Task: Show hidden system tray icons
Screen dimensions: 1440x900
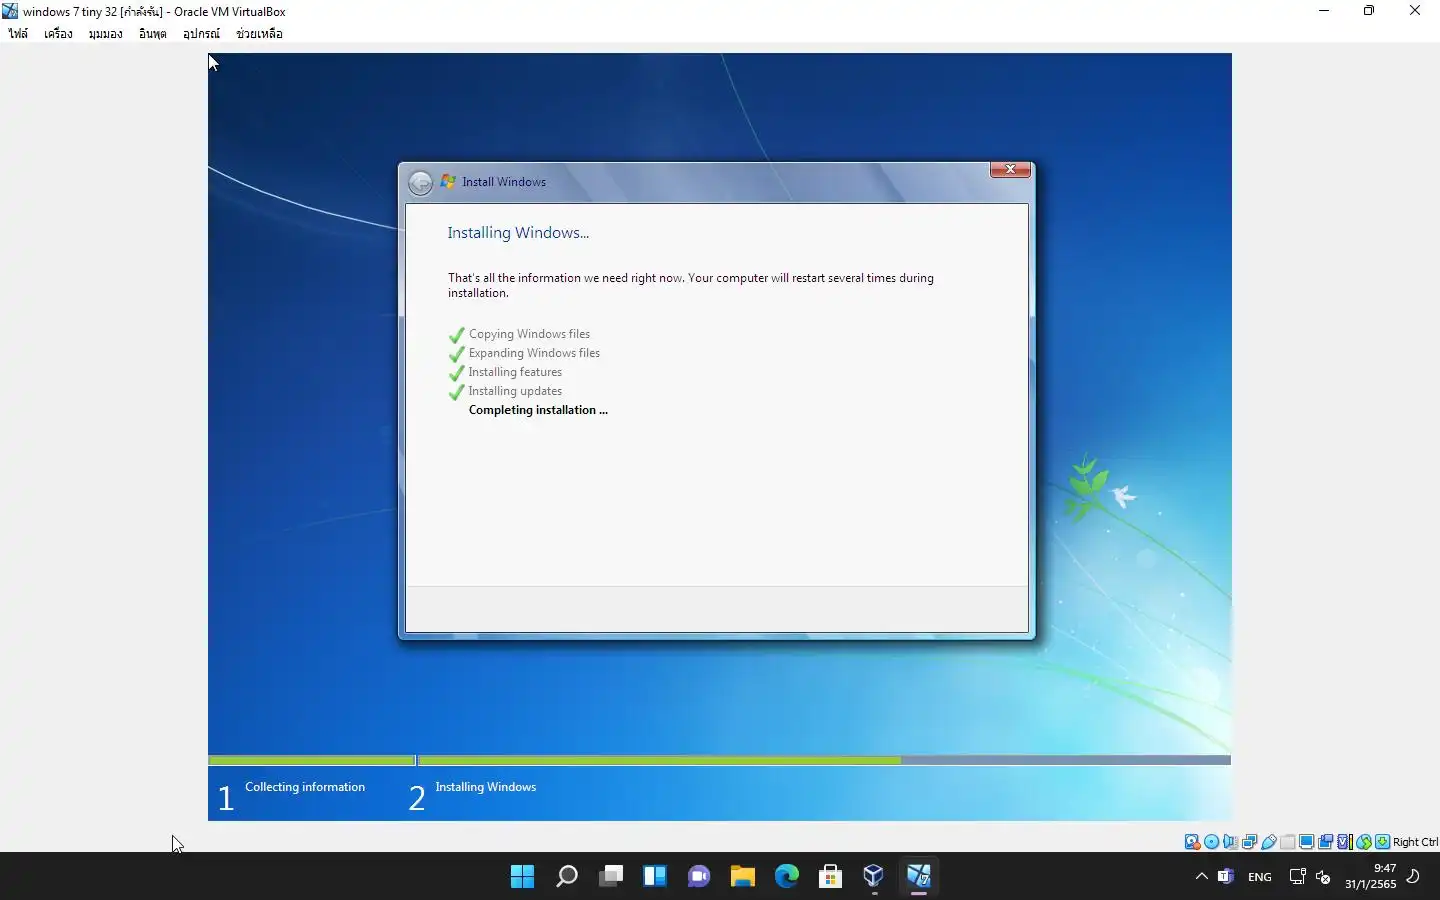Action: tap(1201, 877)
